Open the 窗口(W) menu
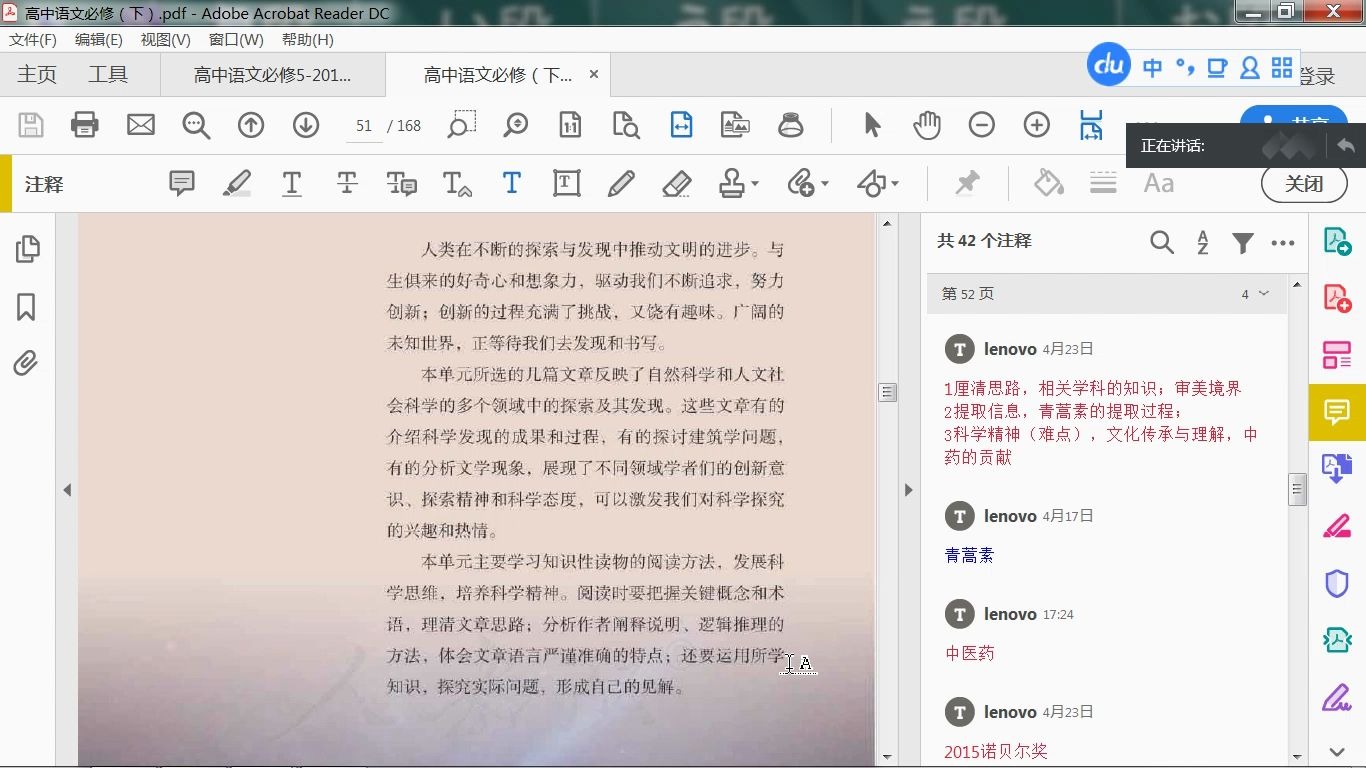 pos(236,40)
